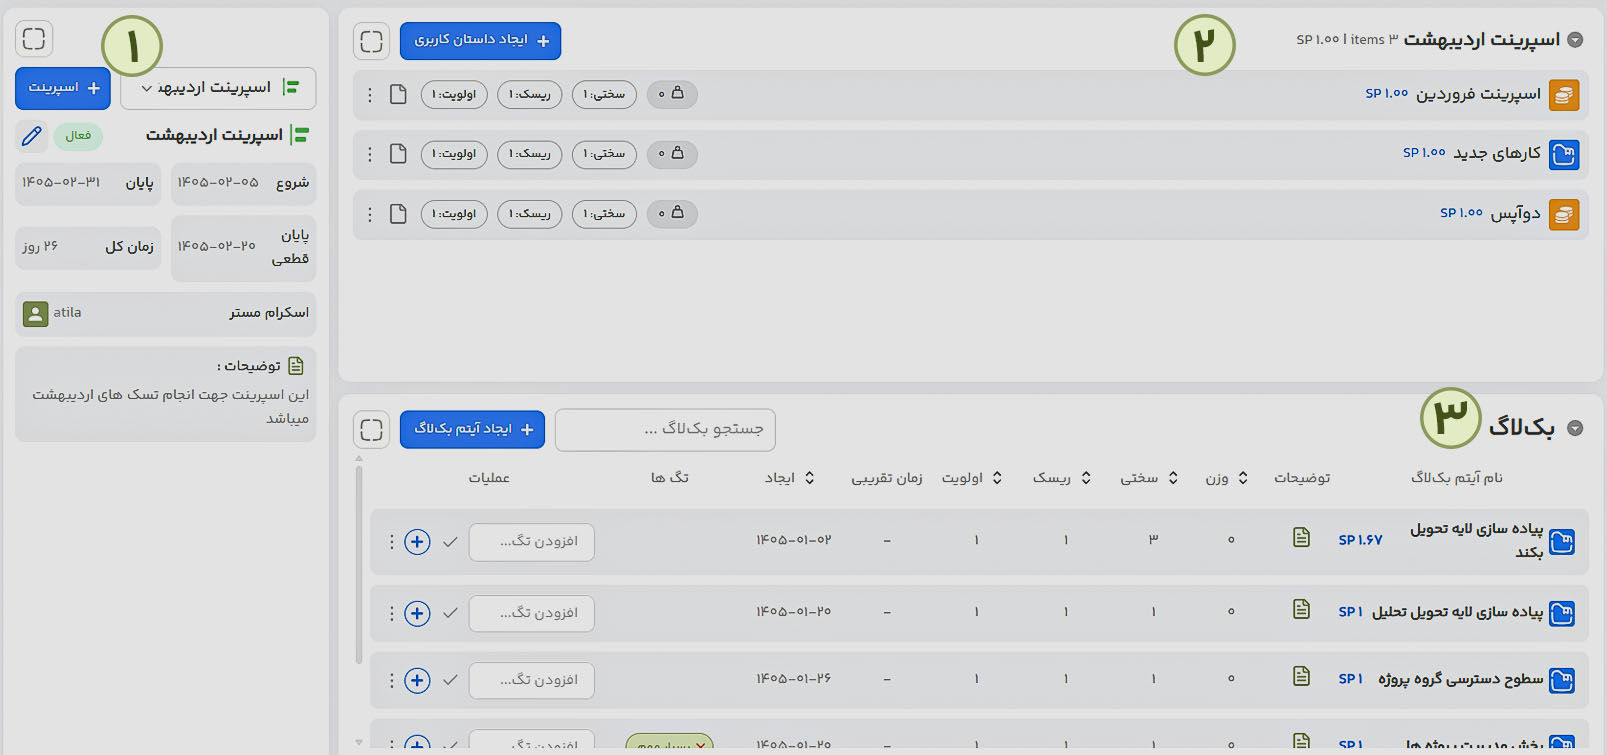Image resolution: width=1607 pixels, height=755 pixels.
Task: Click ایجاد آیتم بک‌لاگ button
Action: pyautogui.click(x=473, y=429)
